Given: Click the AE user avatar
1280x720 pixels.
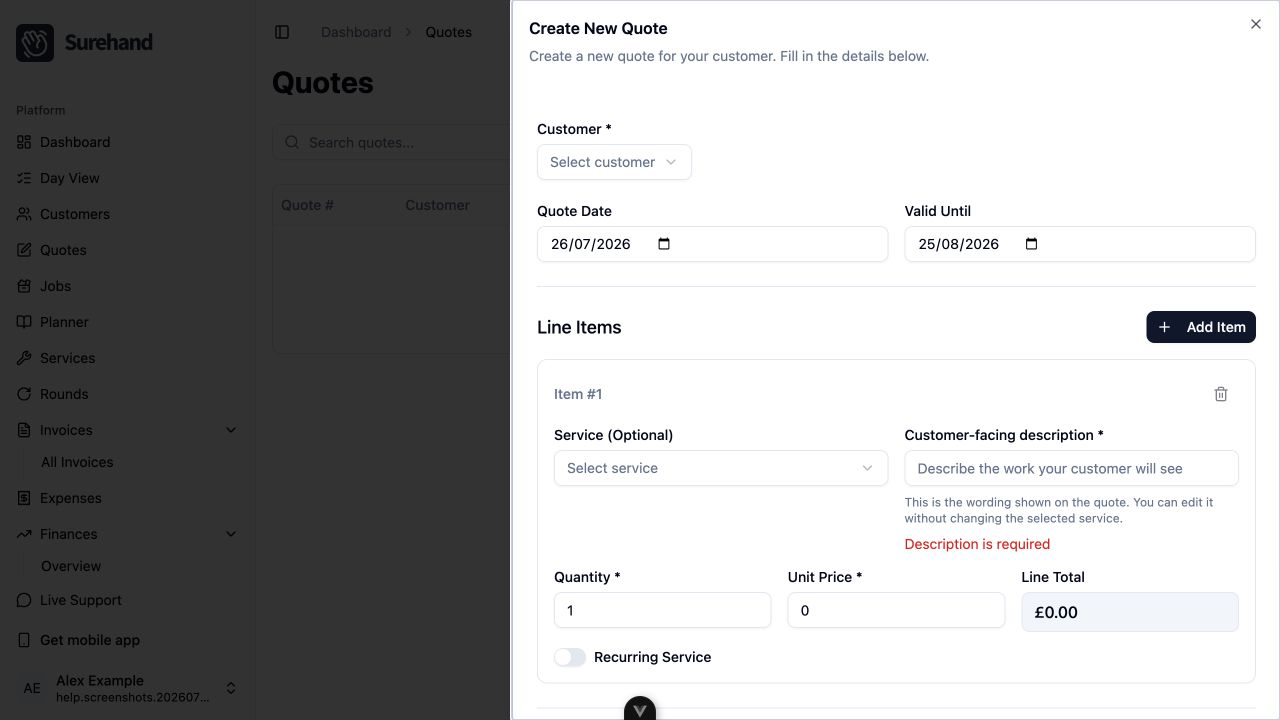Looking at the screenshot, I should pos(32,688).
